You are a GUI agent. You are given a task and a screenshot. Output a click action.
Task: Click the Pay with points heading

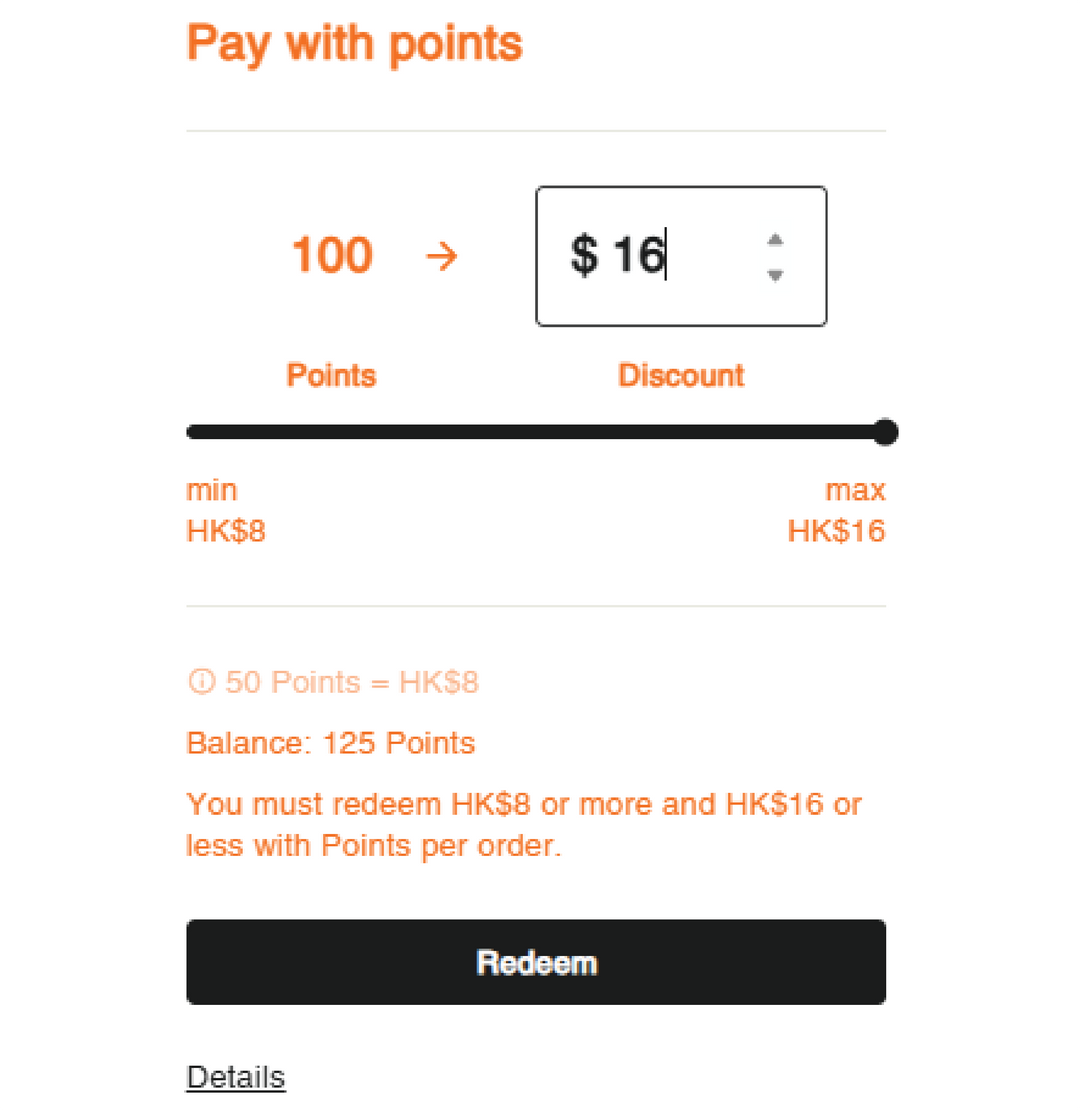coord(355,45)
